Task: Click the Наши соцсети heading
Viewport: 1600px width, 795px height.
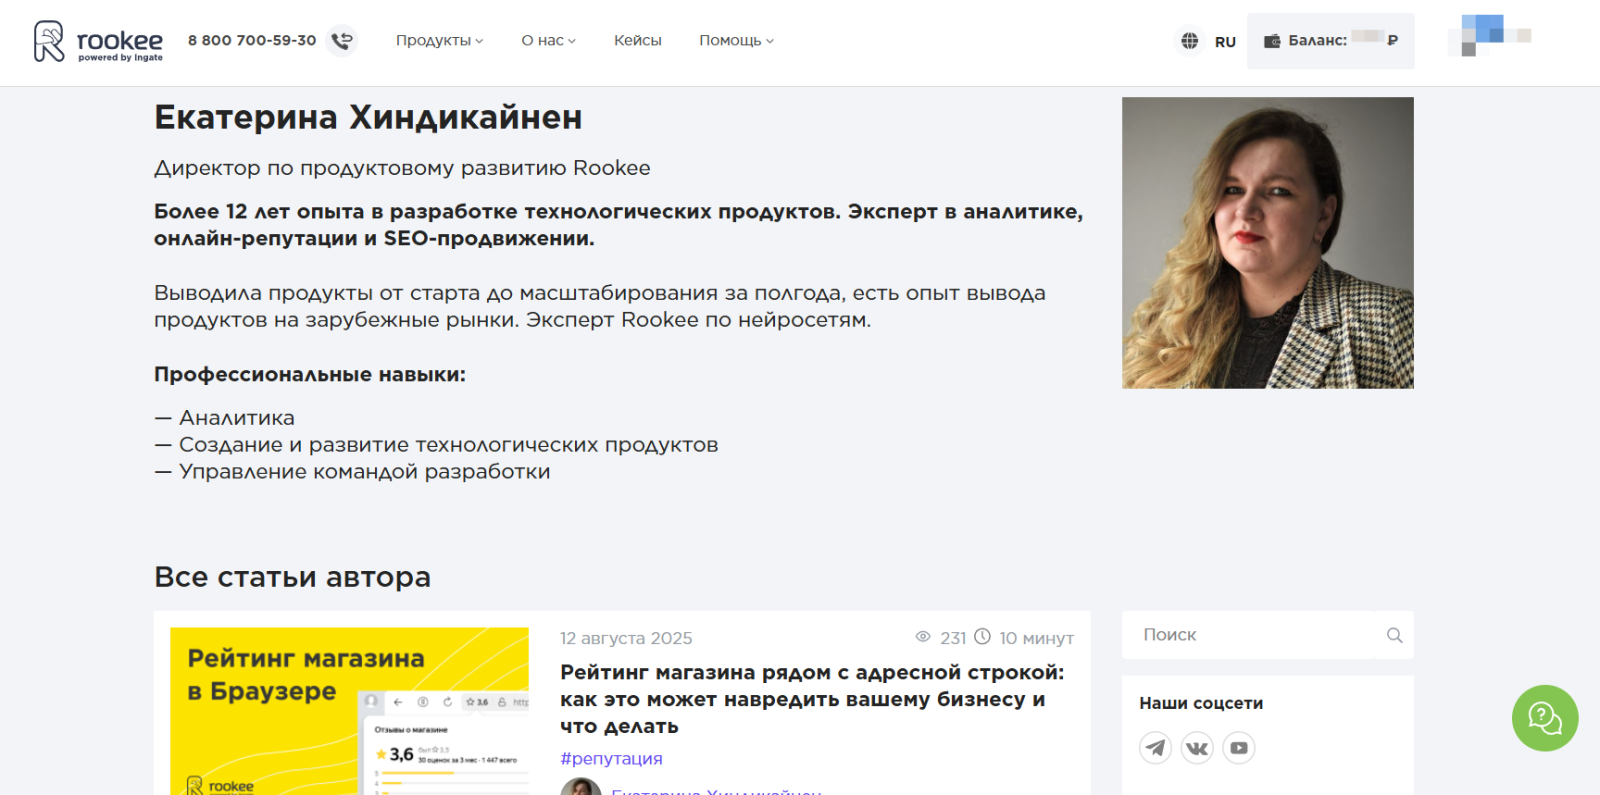Action: [1201, 703]
